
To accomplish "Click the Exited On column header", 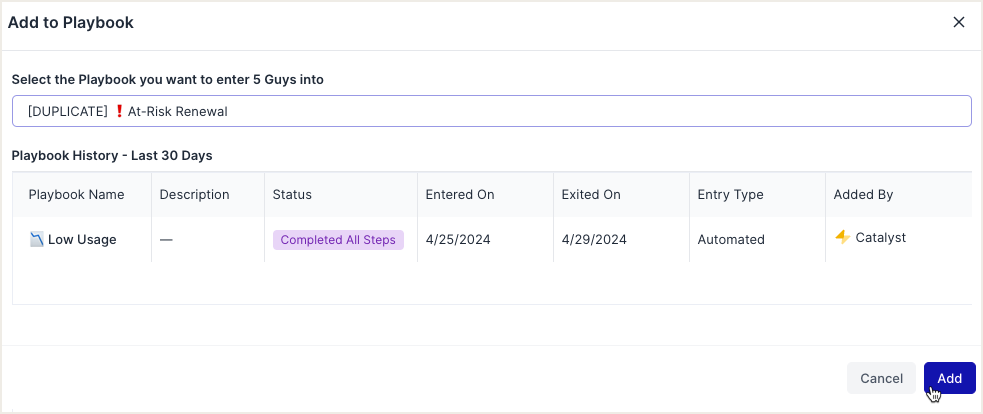I will [x=591, y=195].
